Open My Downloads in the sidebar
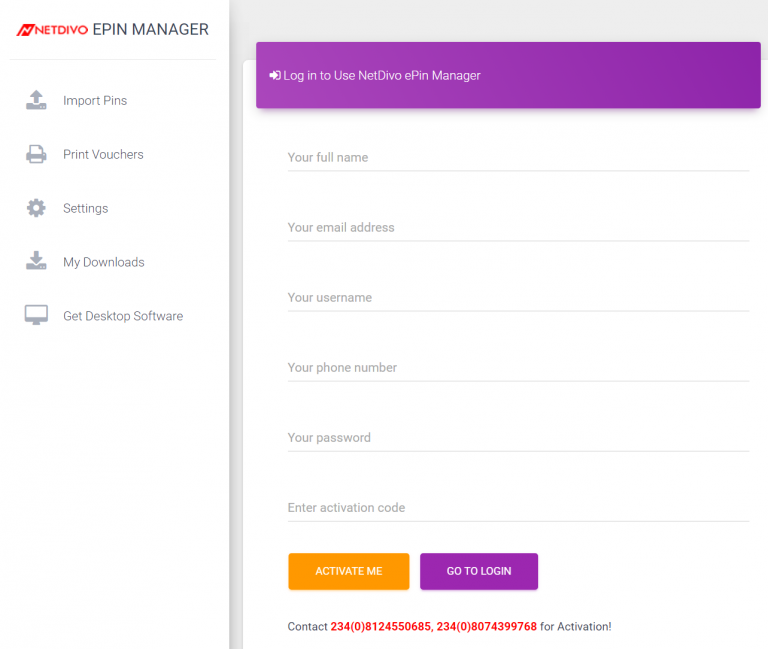Screen dimensions: 768x649 tap(104, 262)
